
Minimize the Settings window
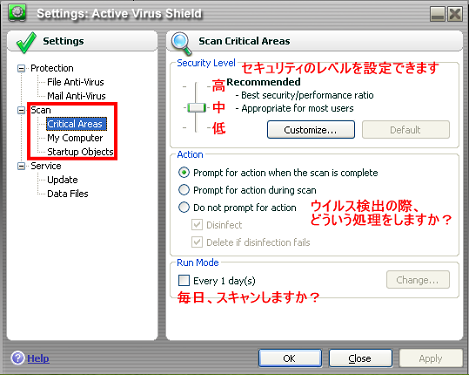[x=438, y=14]
